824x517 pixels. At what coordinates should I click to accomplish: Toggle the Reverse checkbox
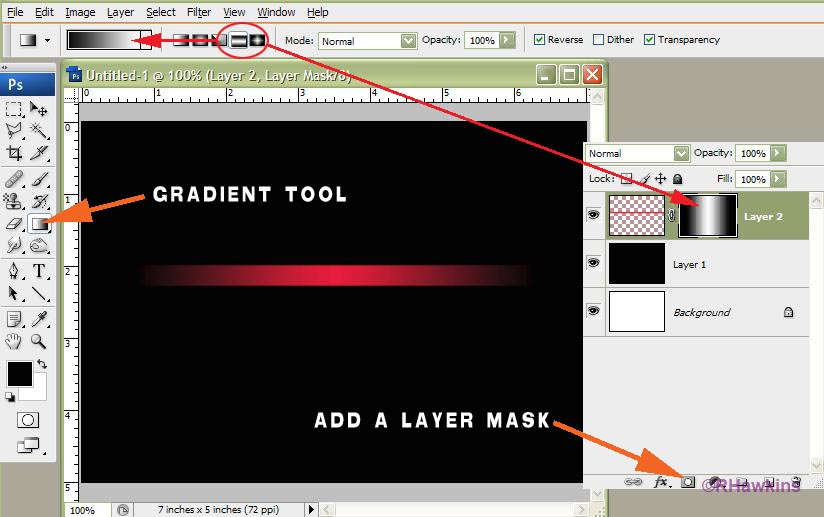coord(539,39)
